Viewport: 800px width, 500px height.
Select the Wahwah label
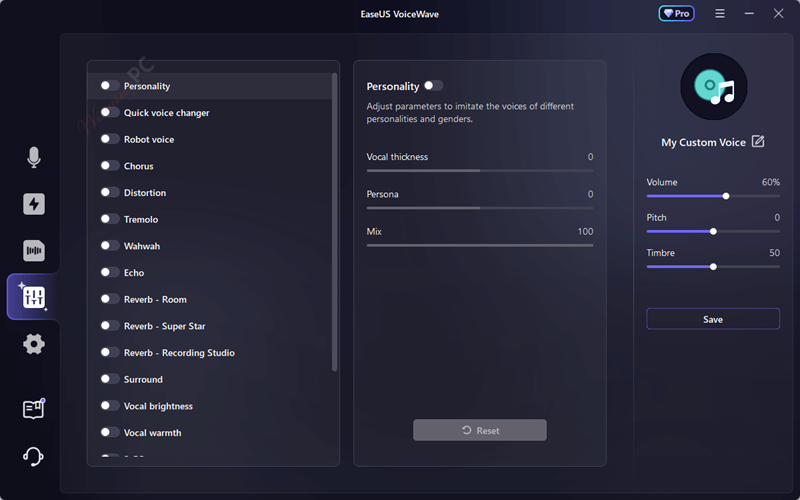tap(142, 246)
